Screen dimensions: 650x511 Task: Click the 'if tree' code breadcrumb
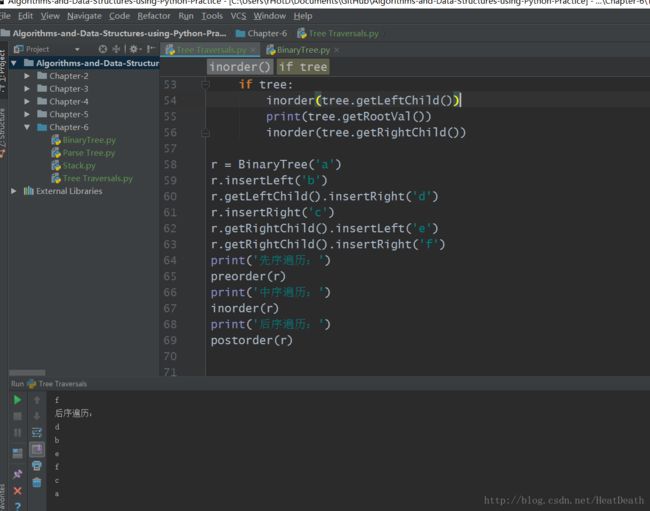pos(303,67)
